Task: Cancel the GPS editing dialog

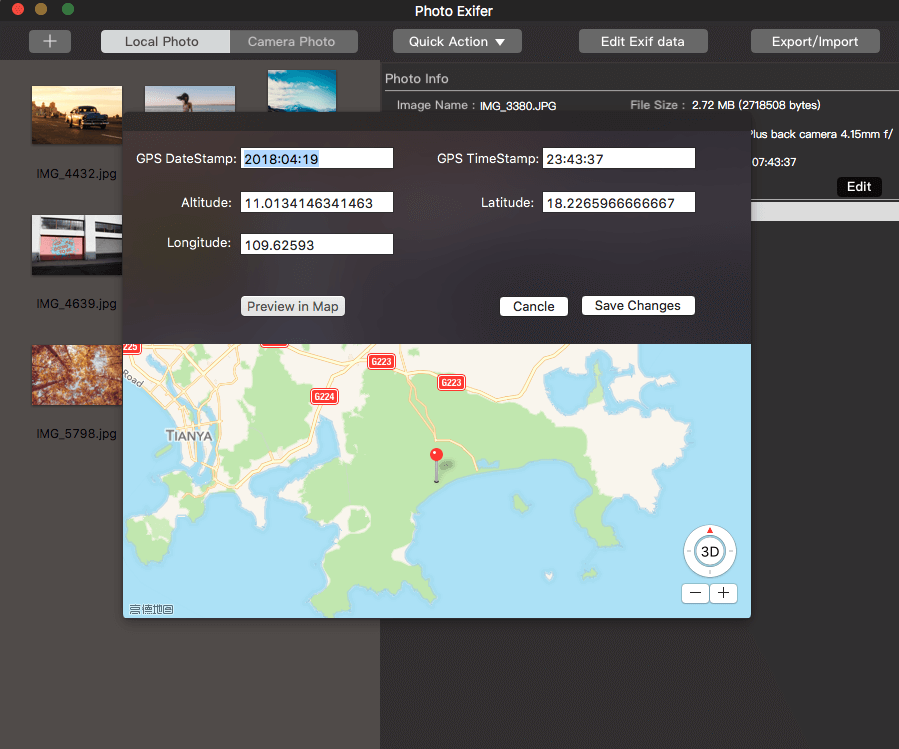Action: pos(533,305)
